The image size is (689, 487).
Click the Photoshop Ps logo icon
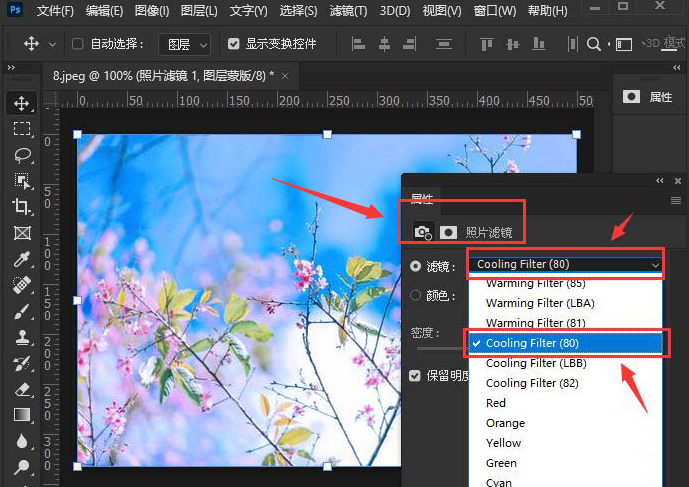pyautogui.click(x=15, y=9)
